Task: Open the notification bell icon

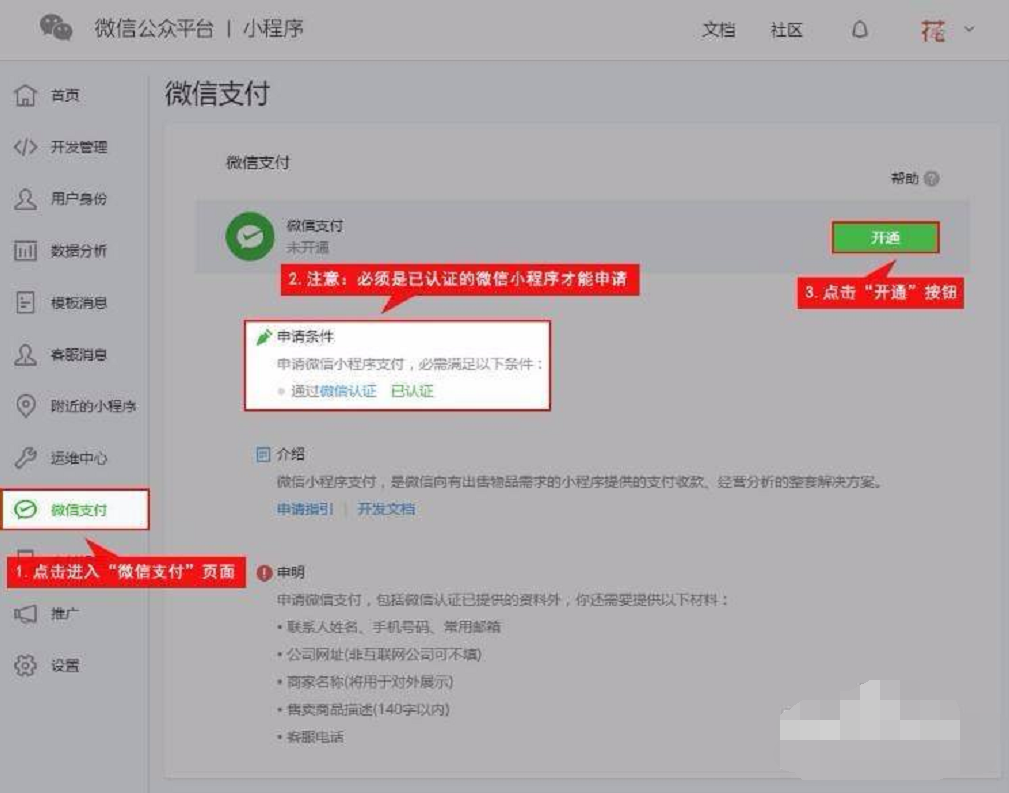Action: tap(860, 30)
